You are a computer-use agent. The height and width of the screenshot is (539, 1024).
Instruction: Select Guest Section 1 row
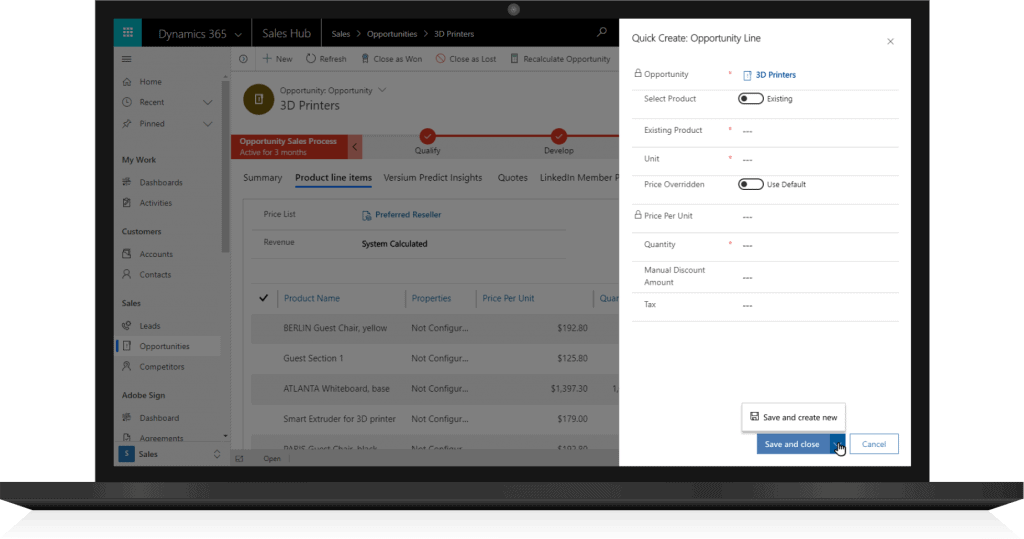click(435, 358)
